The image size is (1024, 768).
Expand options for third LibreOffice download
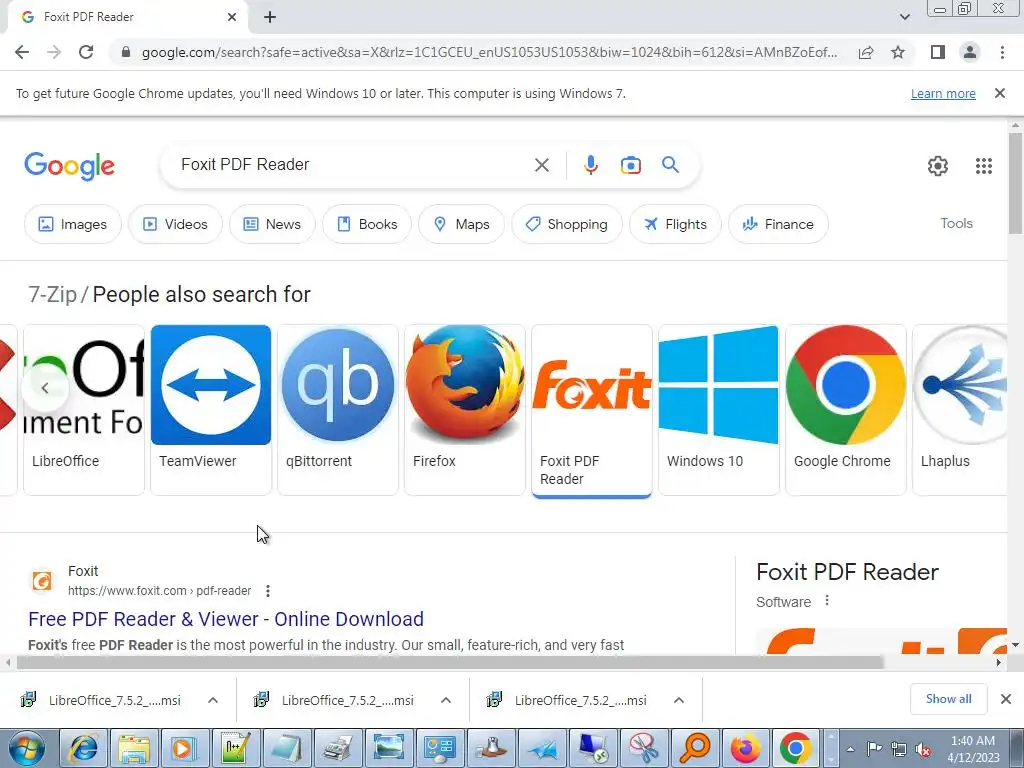pyautogui.click(x=679, y=700)
